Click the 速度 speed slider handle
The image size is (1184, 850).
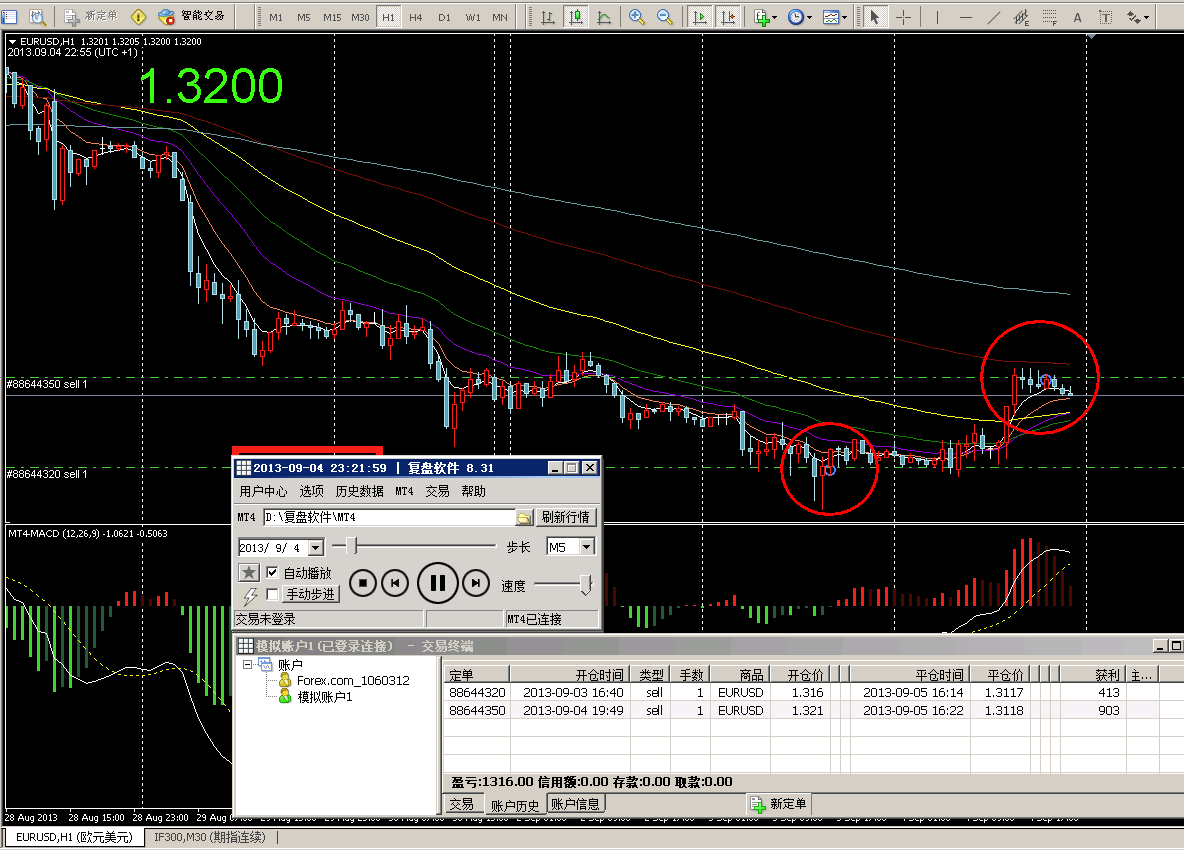click(x=586, y=584)
